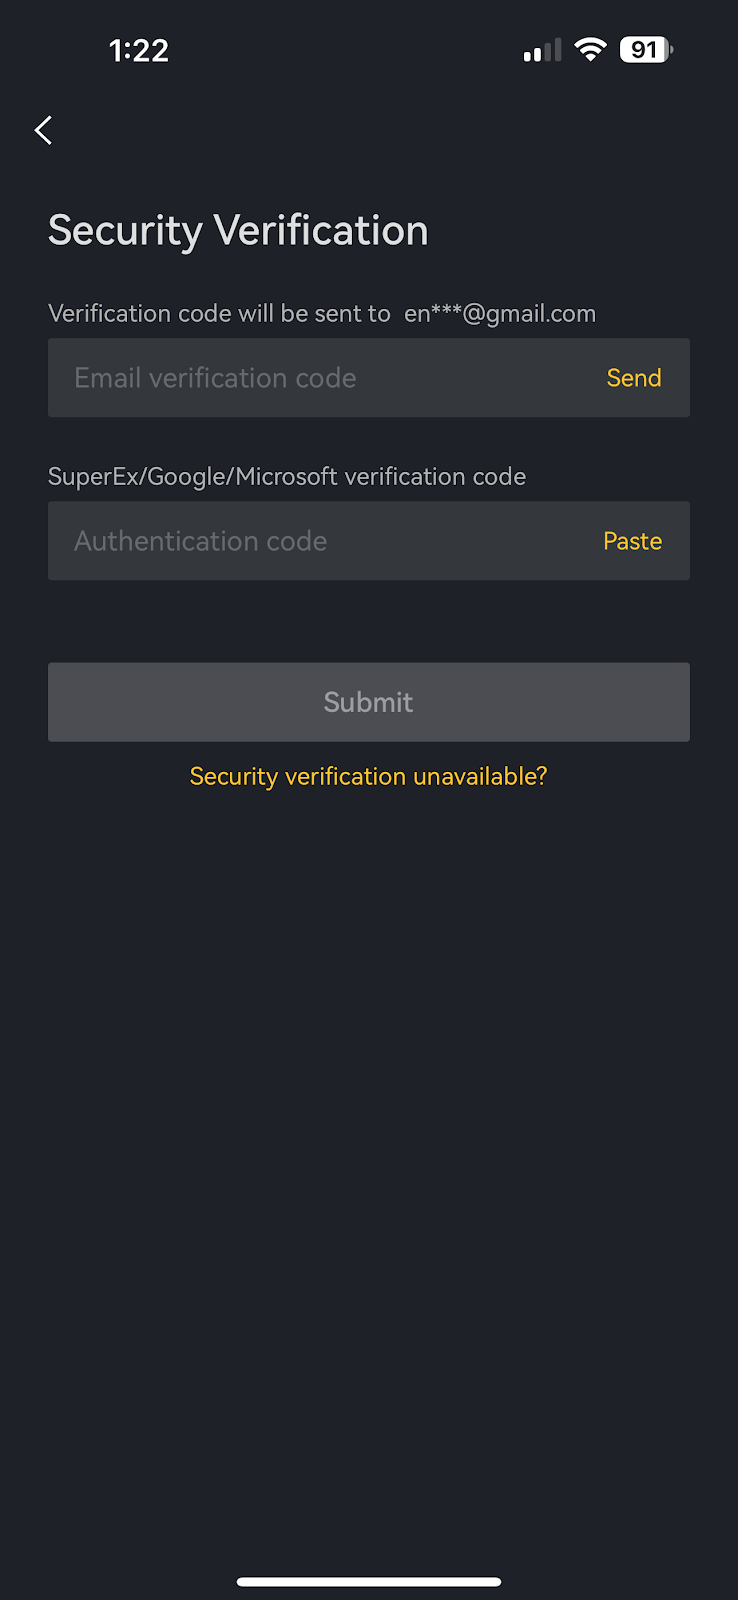Tap the word Microsoft in the label
The image size is (738, 1600).
[x=286, y=477]
